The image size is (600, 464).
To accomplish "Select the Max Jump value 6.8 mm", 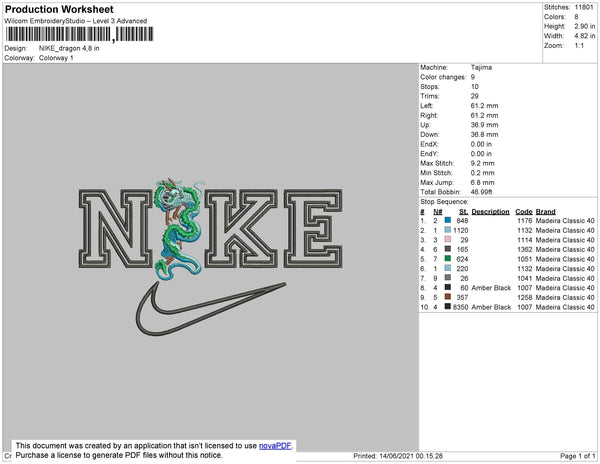I will [x=482, y=182].
